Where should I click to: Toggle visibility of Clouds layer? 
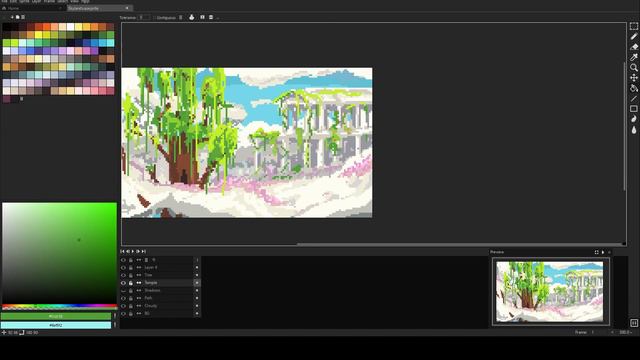123,306
